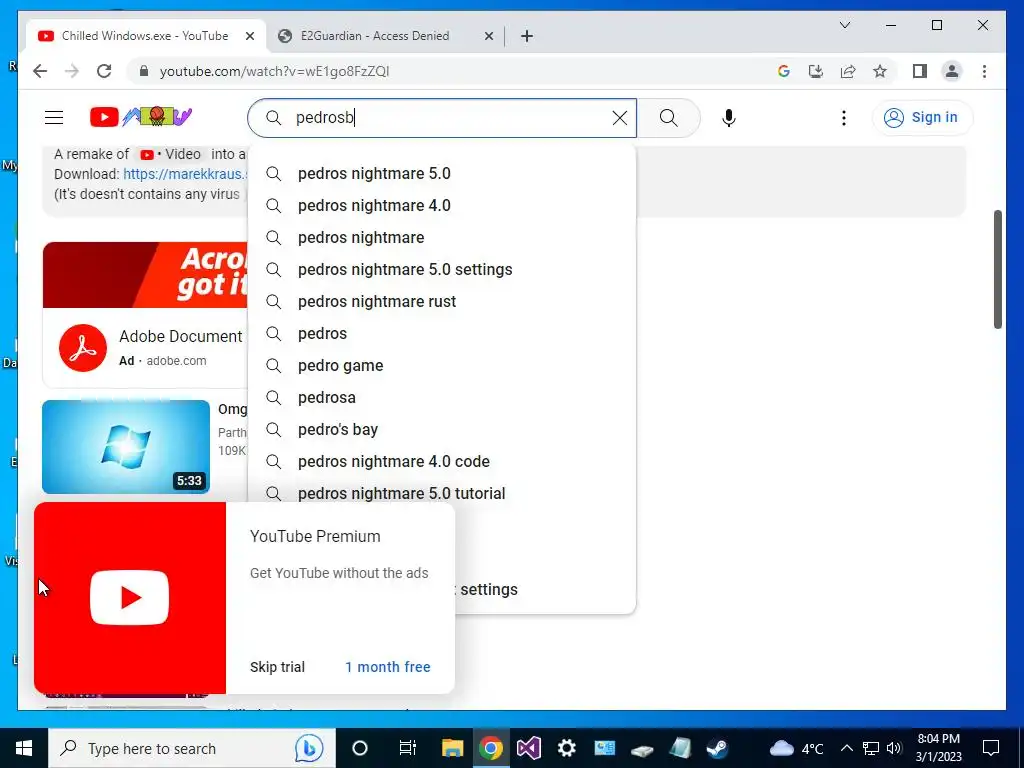Submit search with magnifier button
Screen dimensions: 1024x768
click(x=668, y=118)
